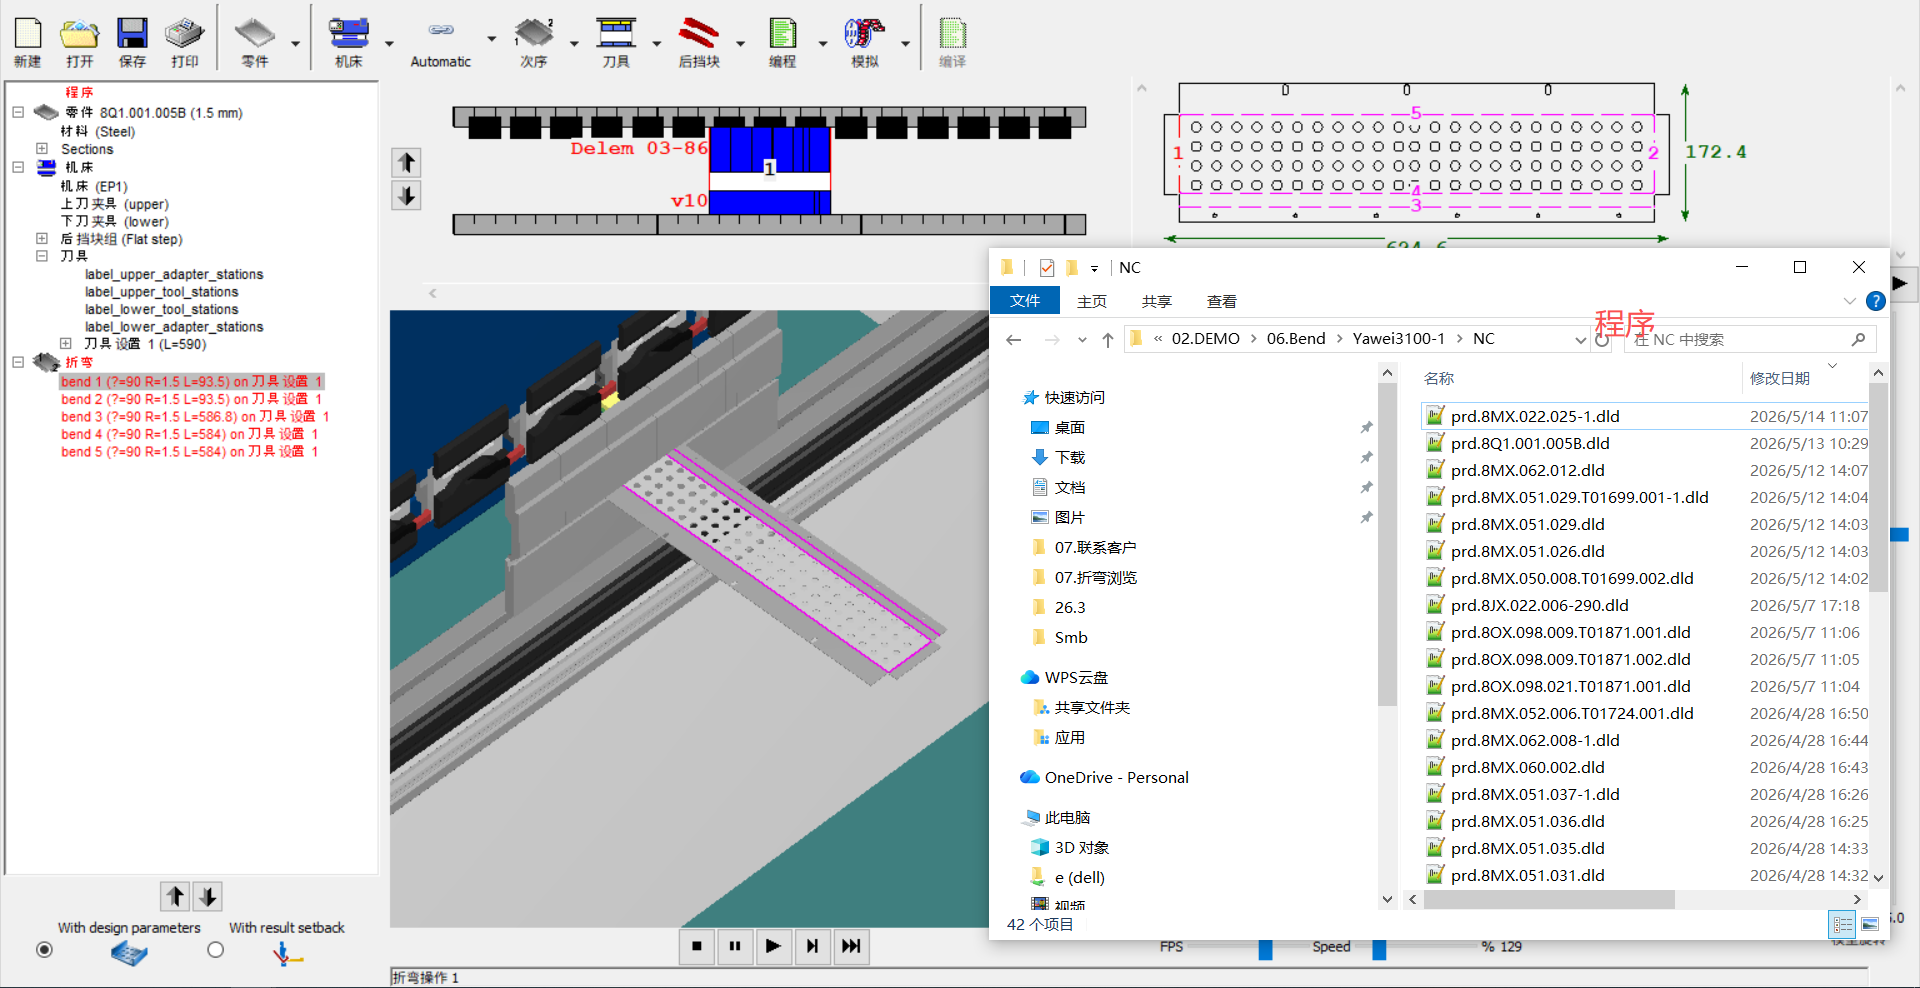
Task: Switch Explorer to large icons view
Action: [x=1870, y=925]
